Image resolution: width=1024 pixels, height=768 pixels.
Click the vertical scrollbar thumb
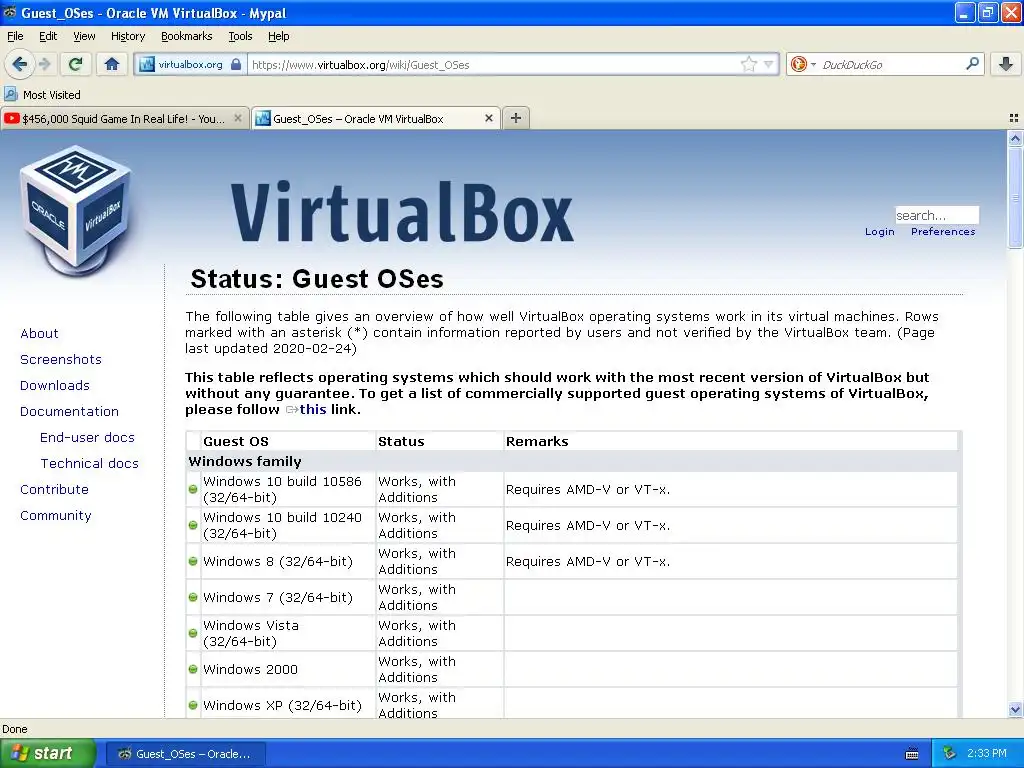pos(1015,197)
